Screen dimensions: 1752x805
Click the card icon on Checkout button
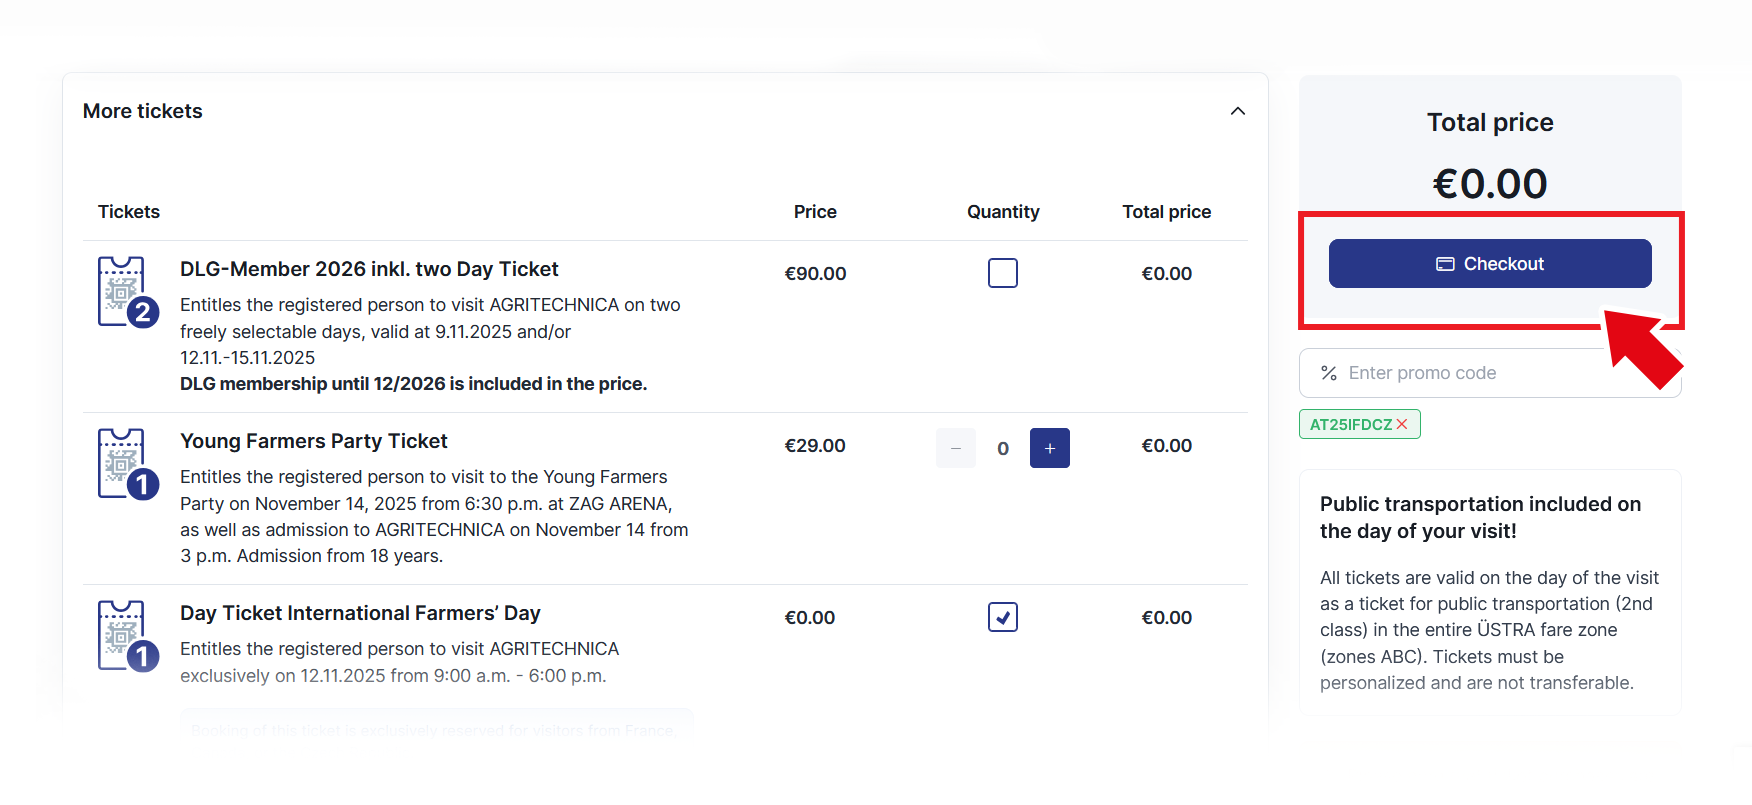click(1445, 264)
